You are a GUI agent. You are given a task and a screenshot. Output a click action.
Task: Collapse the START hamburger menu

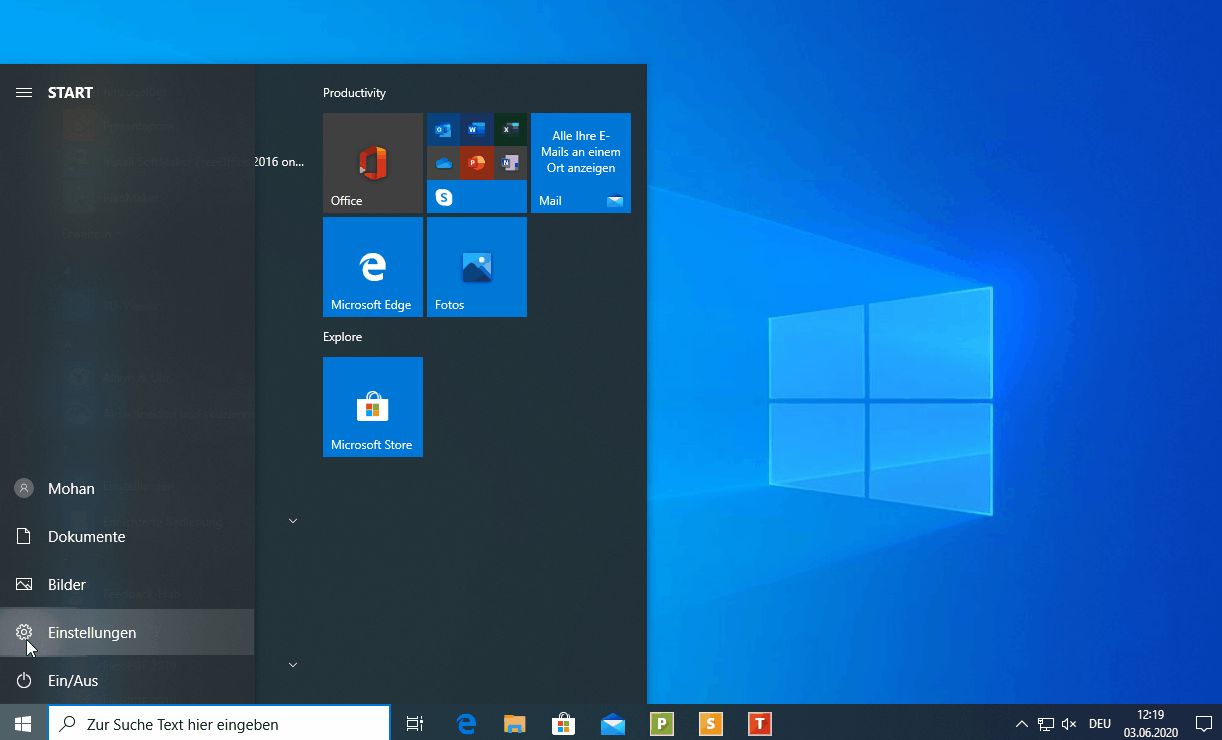24,92
